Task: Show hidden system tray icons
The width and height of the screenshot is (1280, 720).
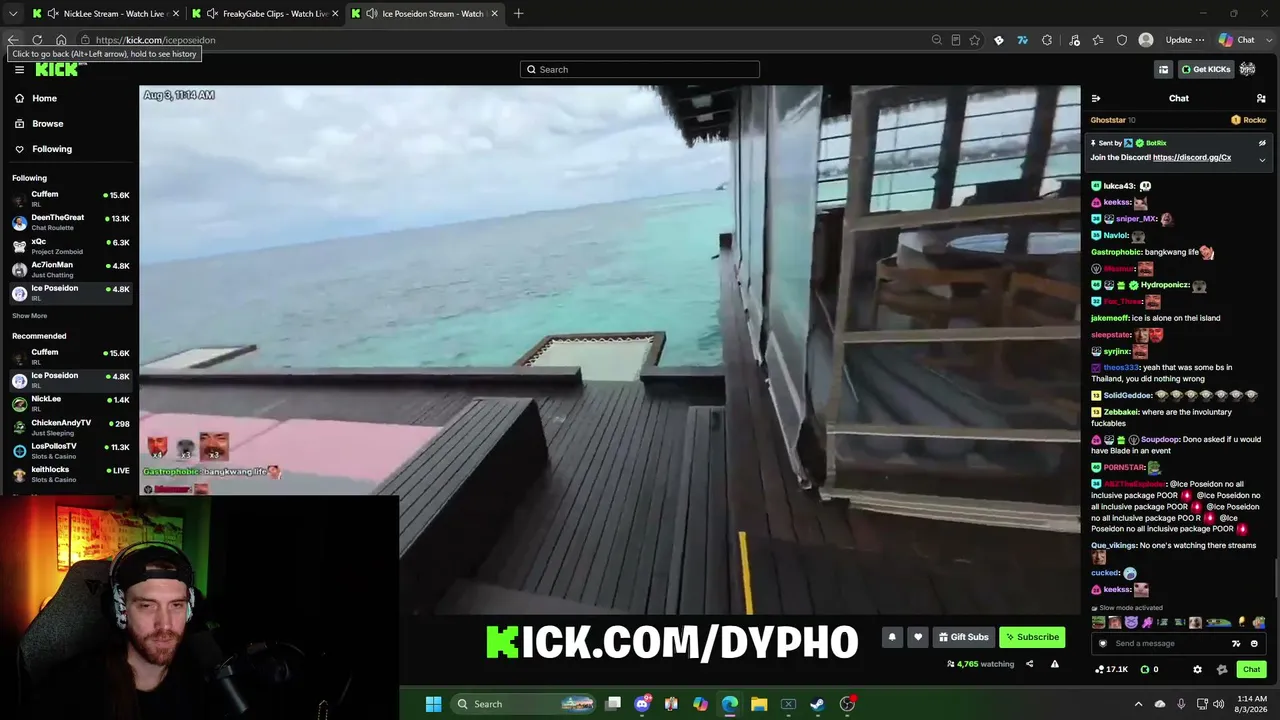Action: [x=1138, y=704]
